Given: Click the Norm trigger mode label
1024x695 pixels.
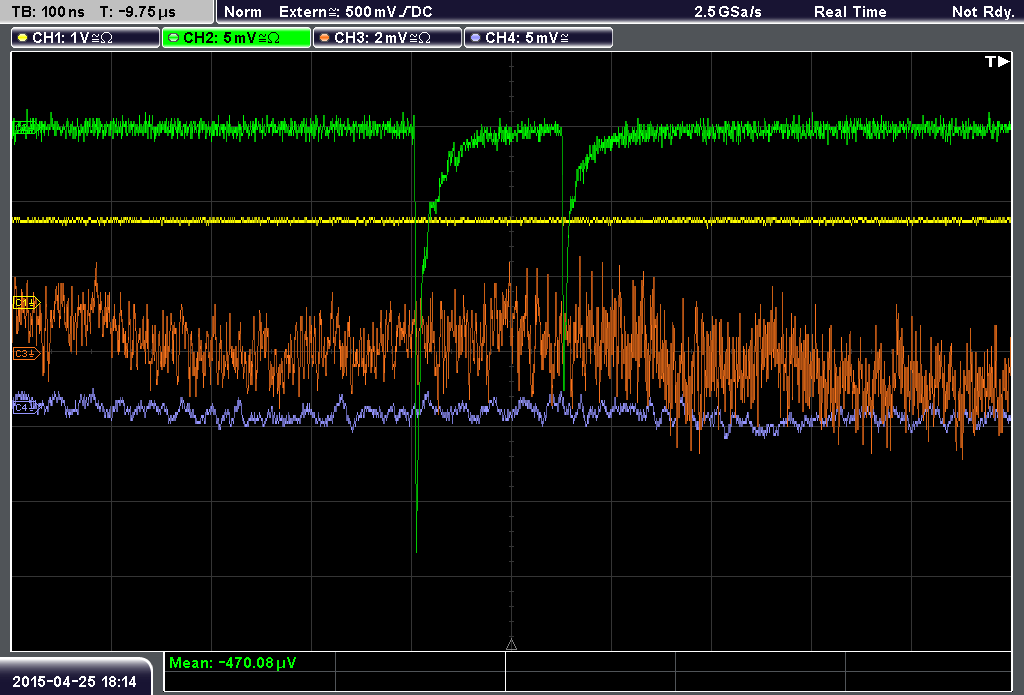Looking at the screenshot, I should [243, 12].
